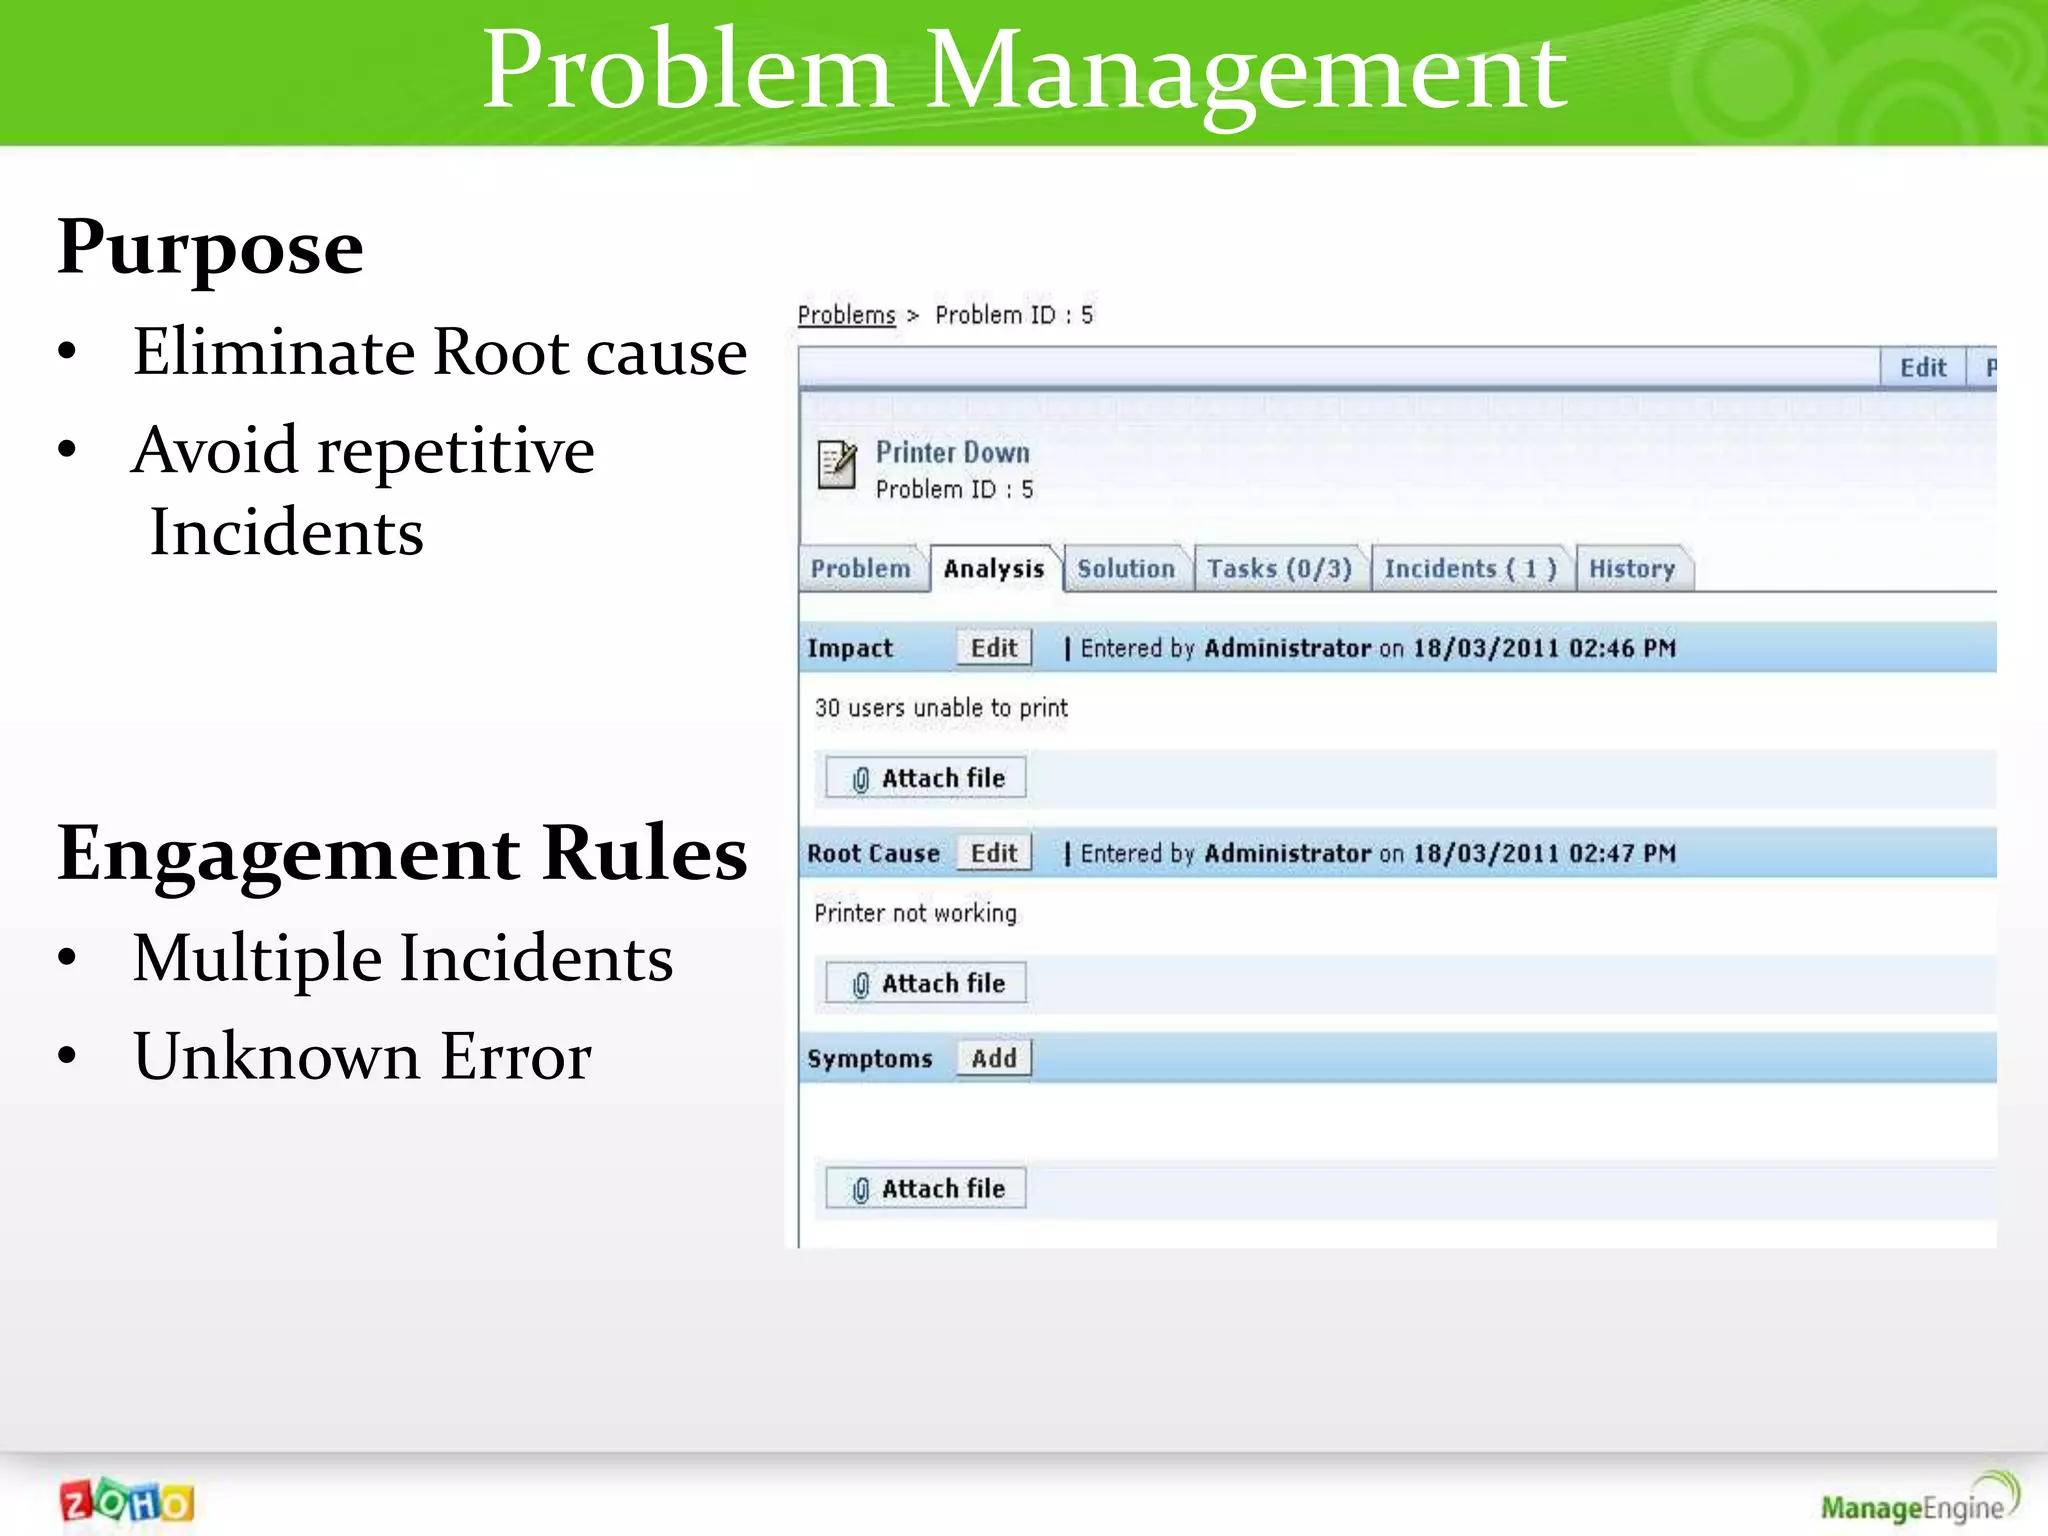Click the Symptoms section header label
Image resolution: width=2048 pixels, height=1536 pixels.
pos(869,1059)
